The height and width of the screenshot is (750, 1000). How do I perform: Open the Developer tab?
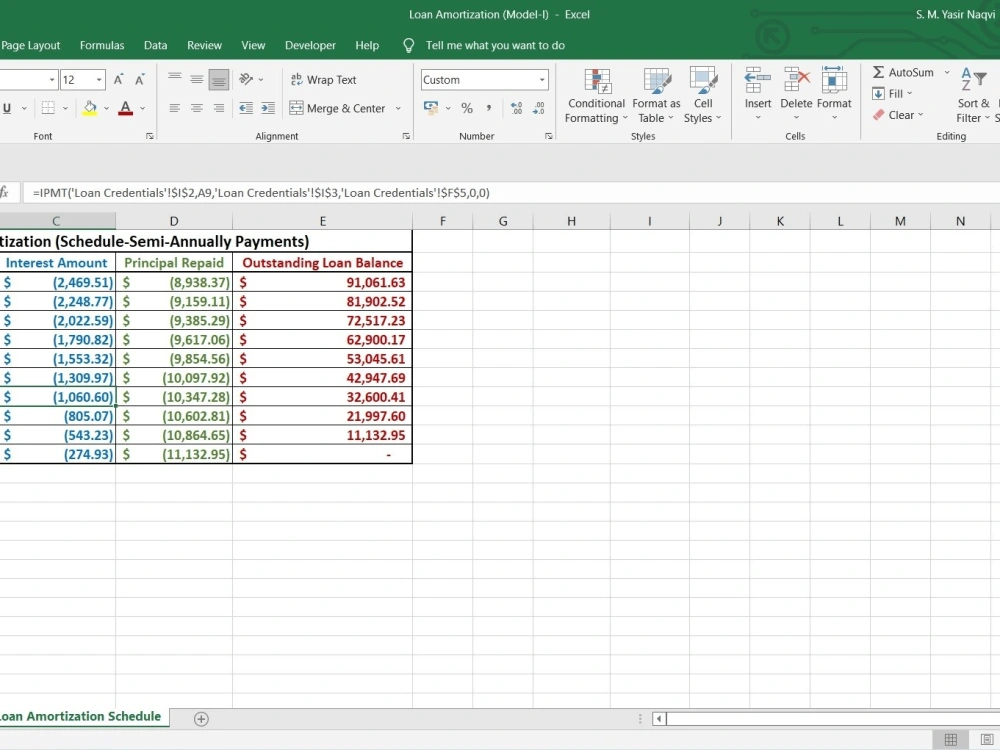310,45
